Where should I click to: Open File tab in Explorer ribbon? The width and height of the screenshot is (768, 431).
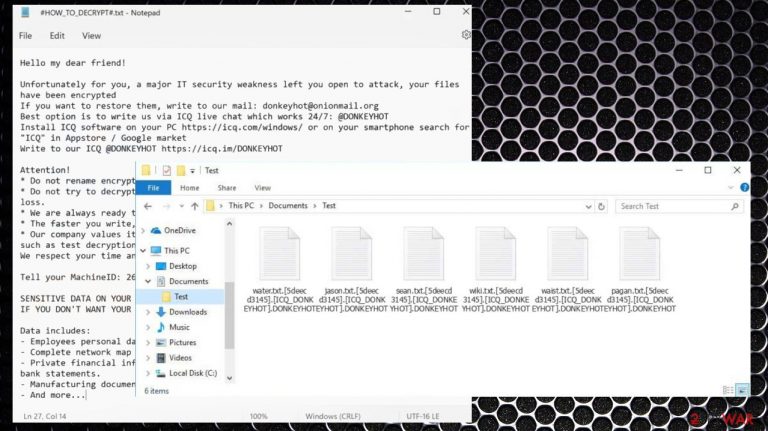click(153, 188)
